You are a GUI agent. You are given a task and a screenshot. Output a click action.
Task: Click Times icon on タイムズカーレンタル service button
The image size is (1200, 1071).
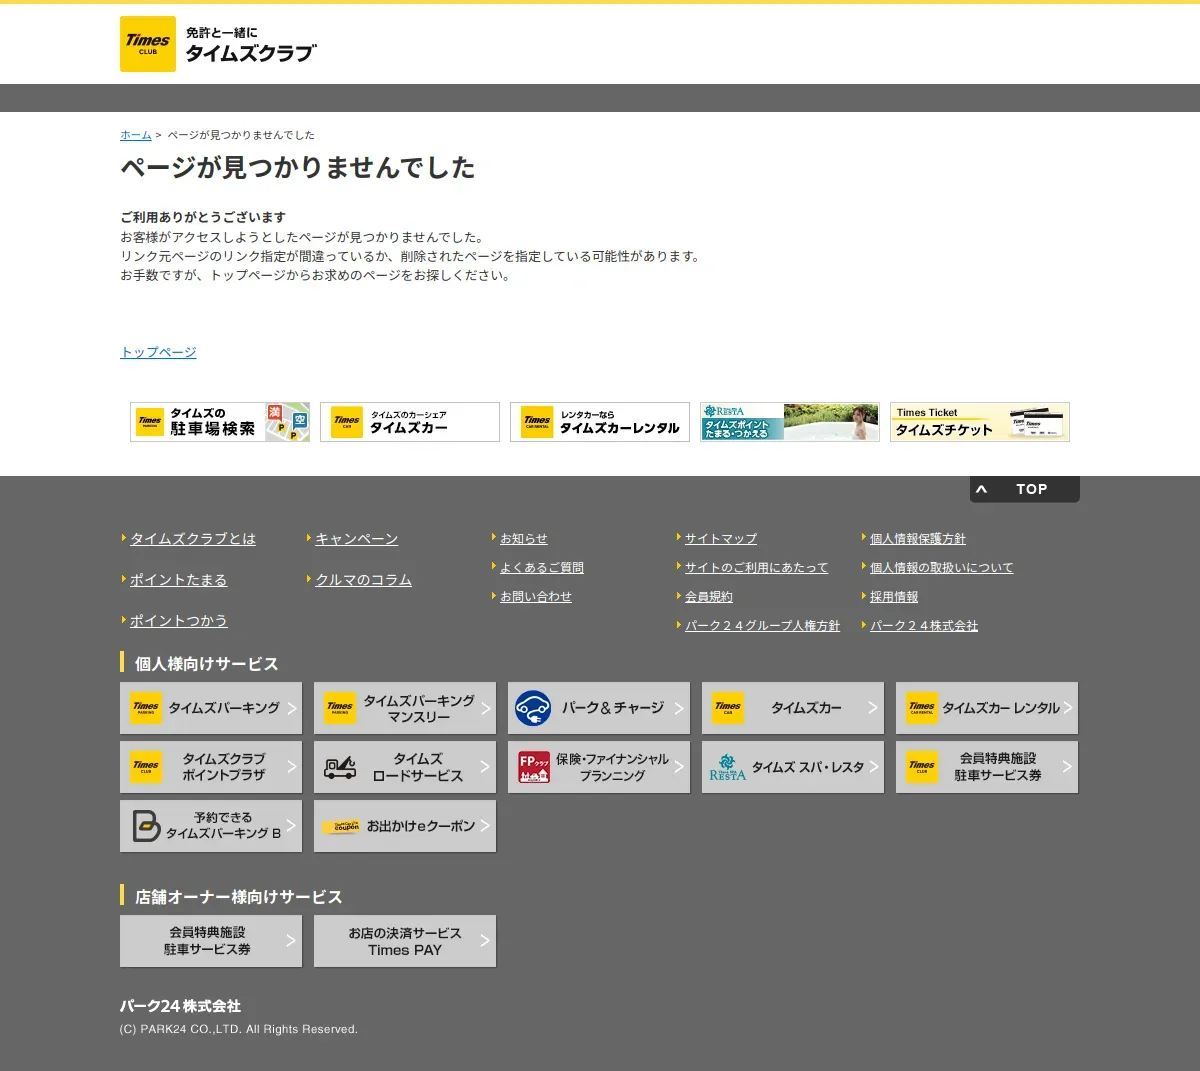pos(922,708)
